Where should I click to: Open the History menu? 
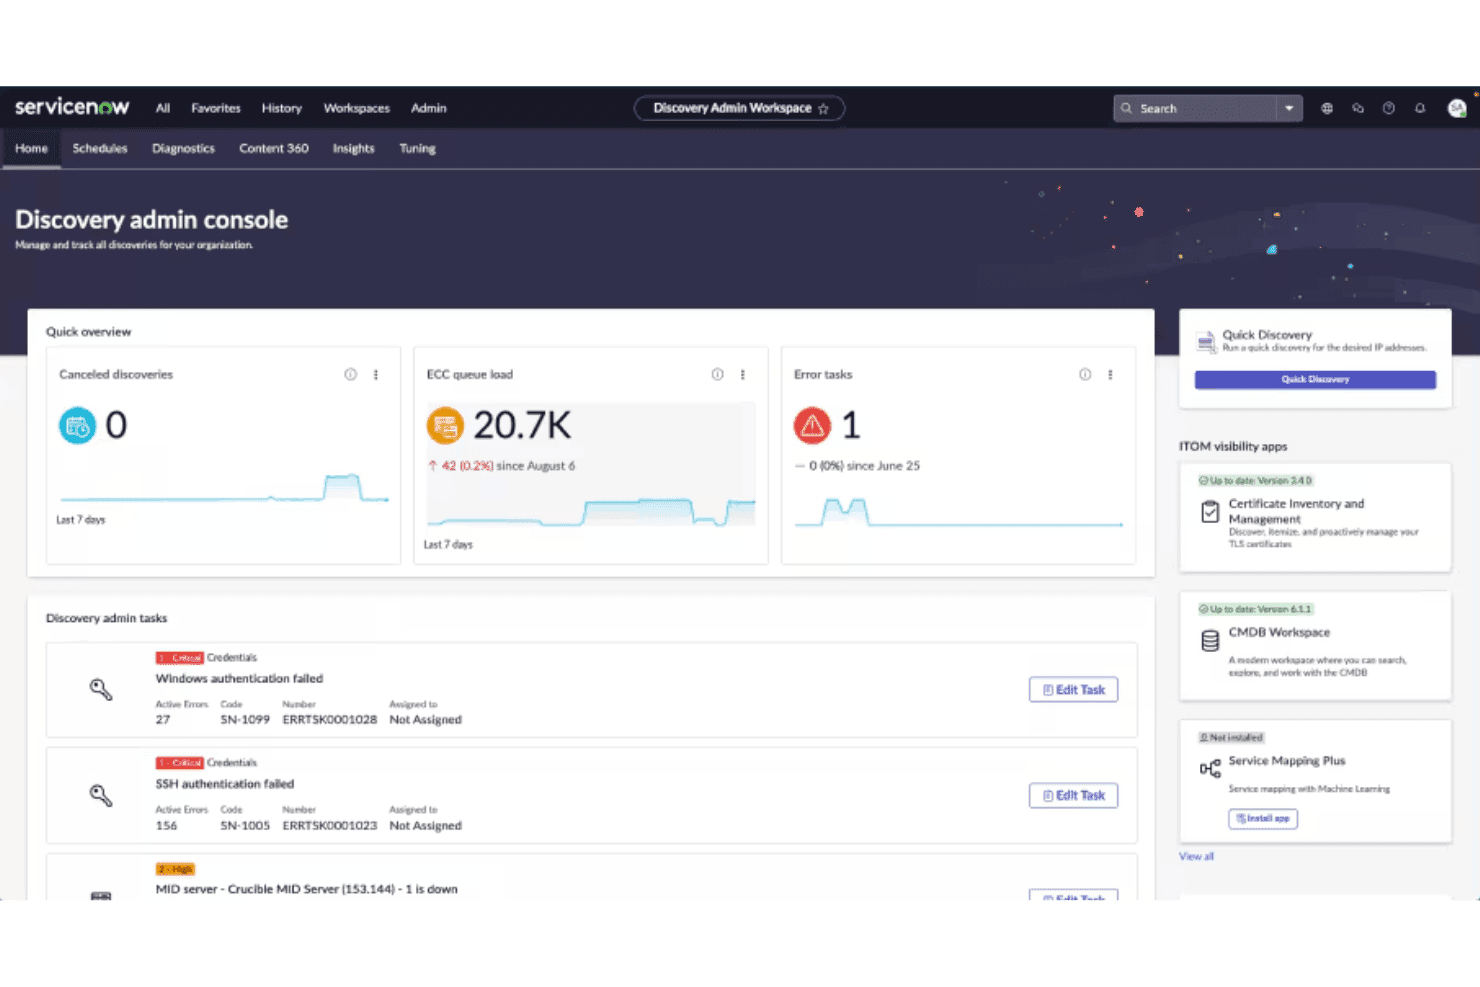point(282,108)
